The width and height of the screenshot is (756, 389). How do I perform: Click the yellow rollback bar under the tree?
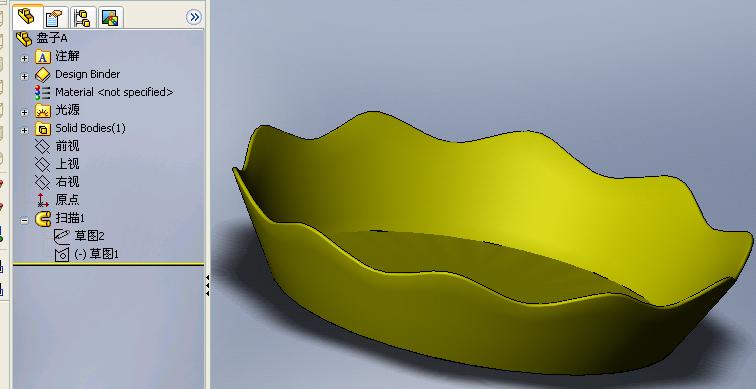[x=108, y=264]
